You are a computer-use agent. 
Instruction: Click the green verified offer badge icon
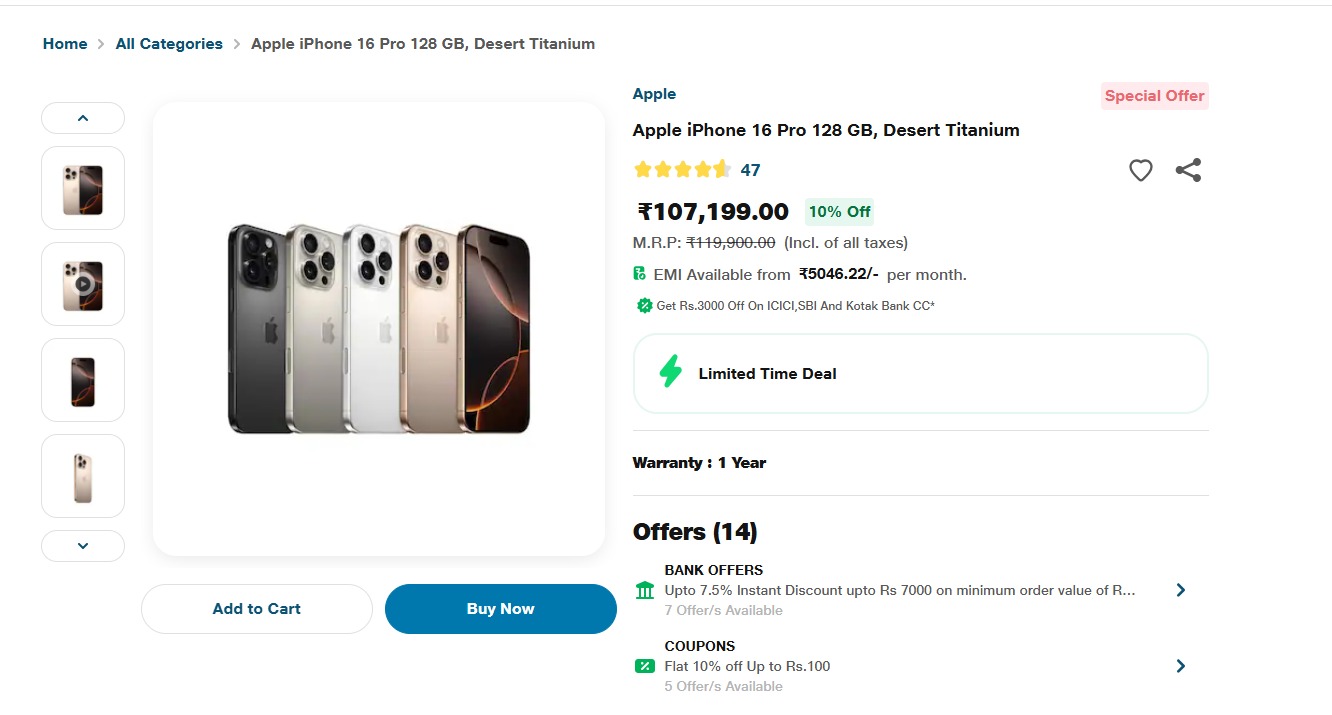[645, 306]
